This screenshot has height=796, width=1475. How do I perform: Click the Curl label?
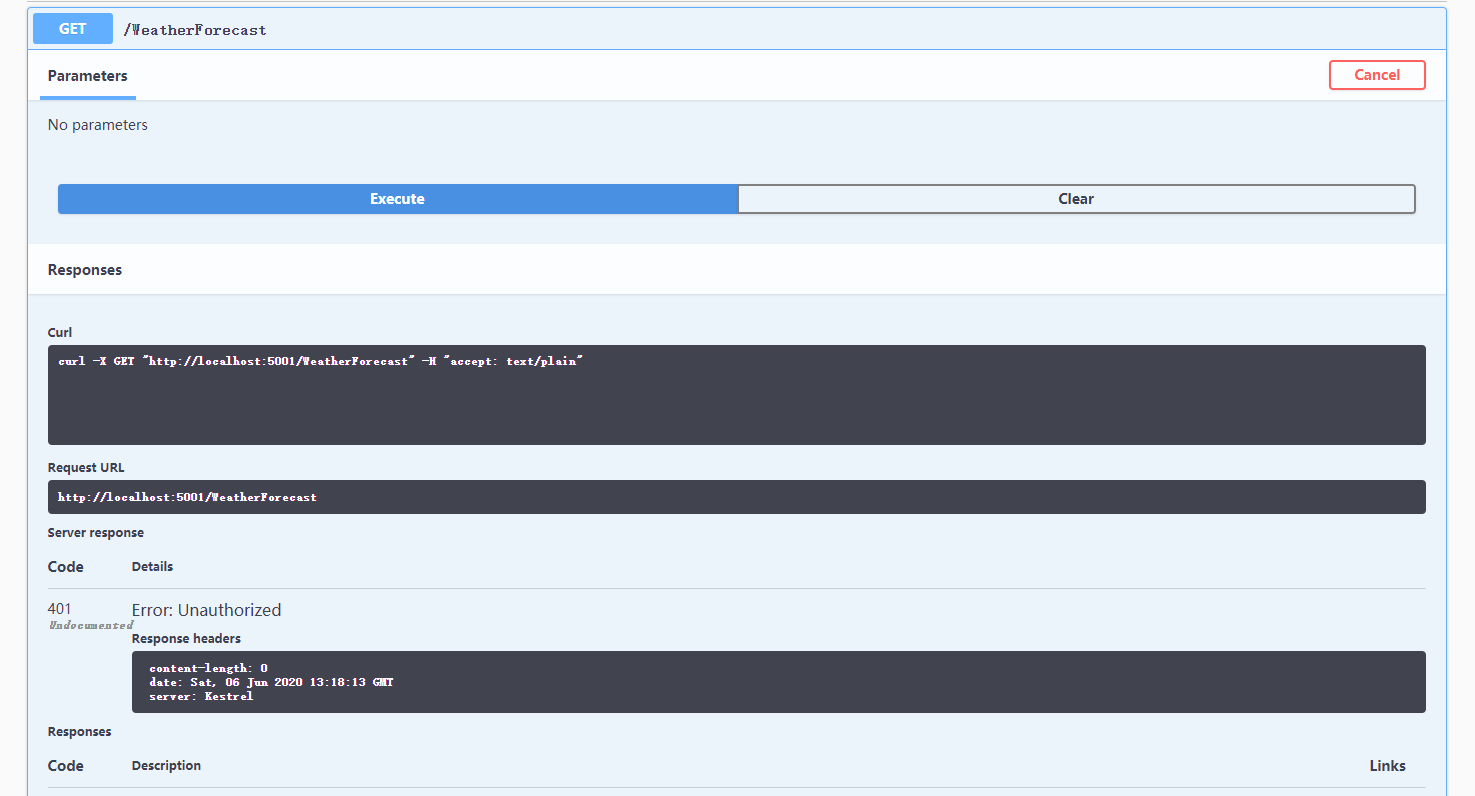pyautogui.click(x=60, y=332)
